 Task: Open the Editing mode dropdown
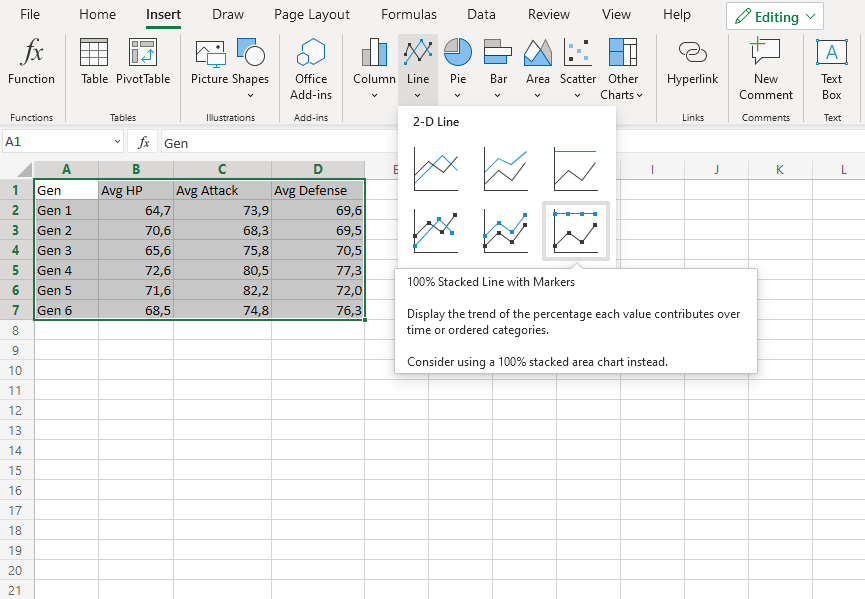click(775, 16)
